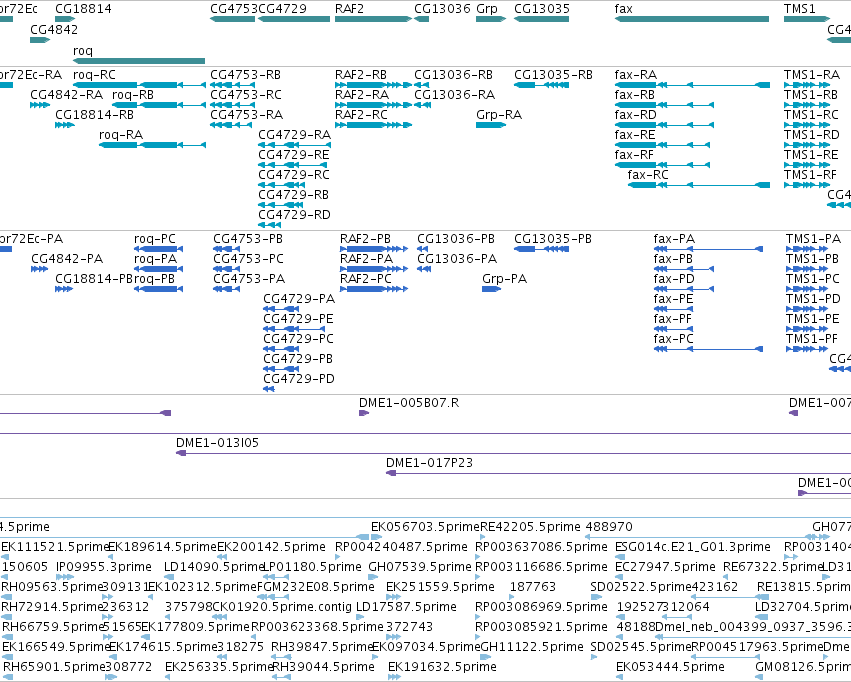Select transcript fax-RA
The image size is (851, 682).
692,85
